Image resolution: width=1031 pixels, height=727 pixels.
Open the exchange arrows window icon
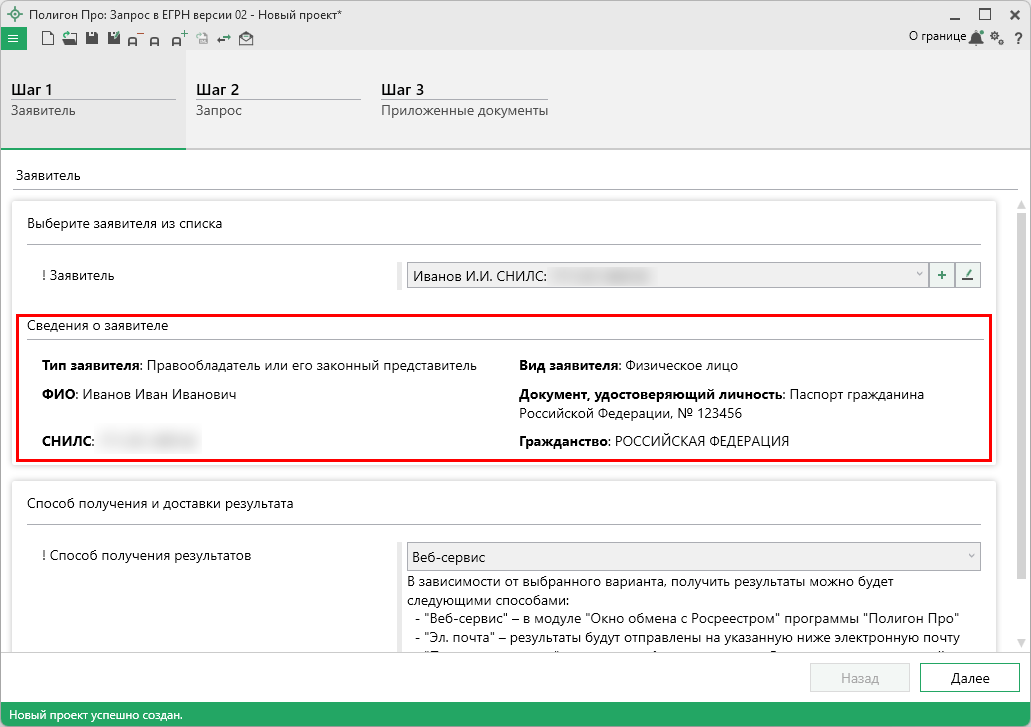pos(224,39)
